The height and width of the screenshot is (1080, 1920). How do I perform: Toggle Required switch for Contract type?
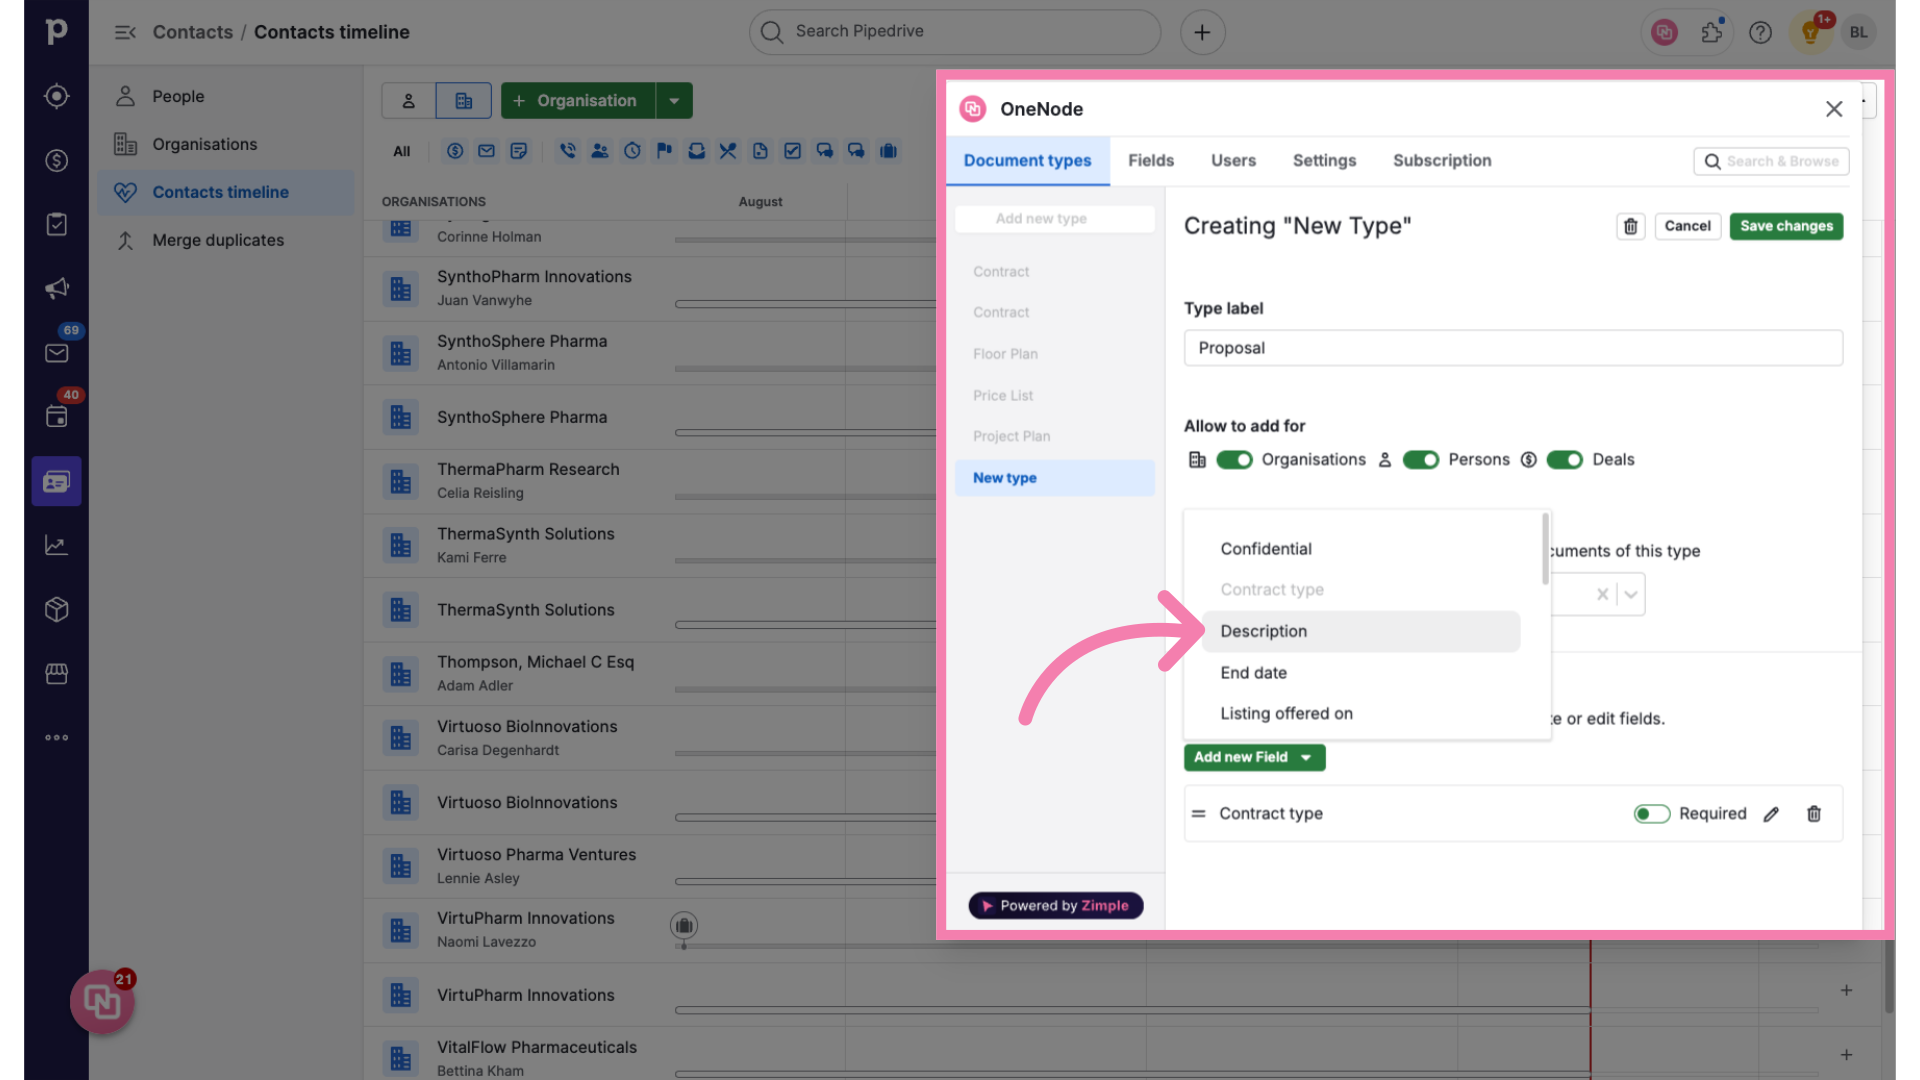pyautogui.click(x=1651, y=814)
